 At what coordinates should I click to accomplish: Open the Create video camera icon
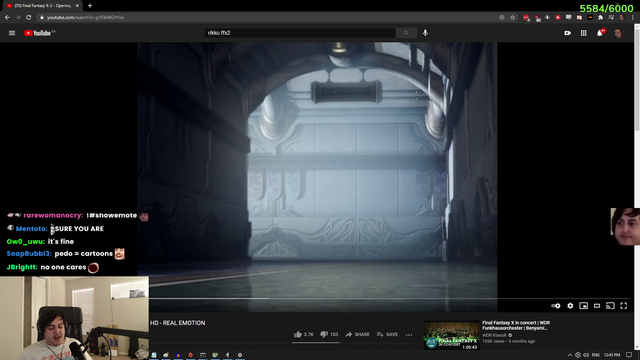(x=568, y=33)
